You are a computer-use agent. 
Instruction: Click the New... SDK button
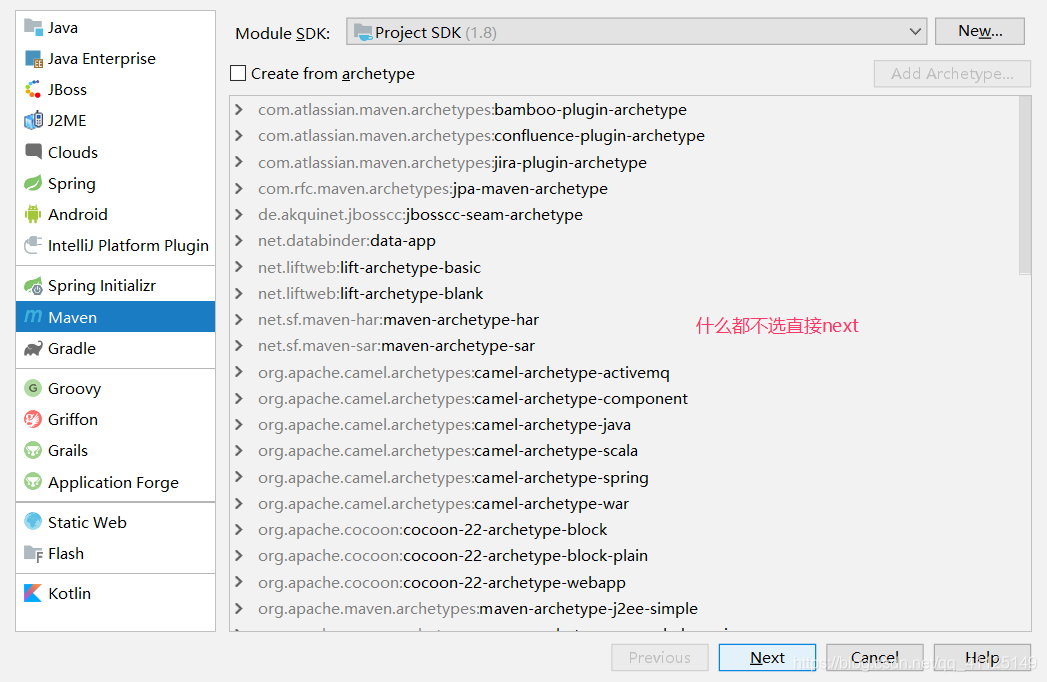click(980, 31)
